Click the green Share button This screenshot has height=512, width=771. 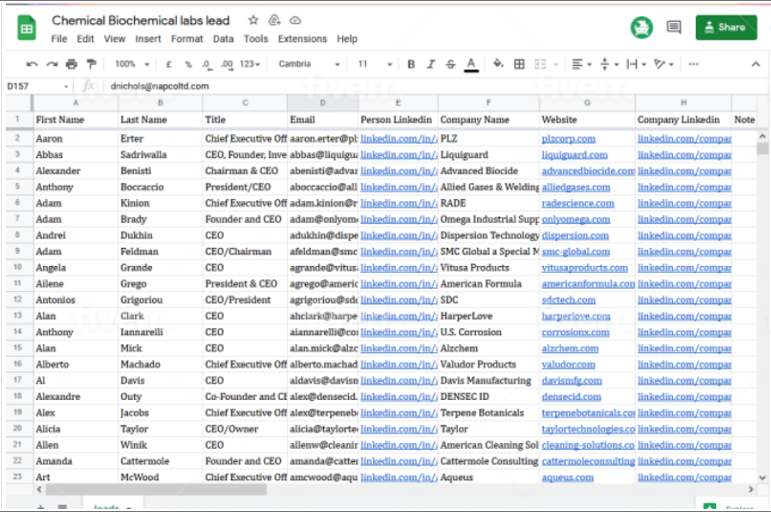pos(726,27)
